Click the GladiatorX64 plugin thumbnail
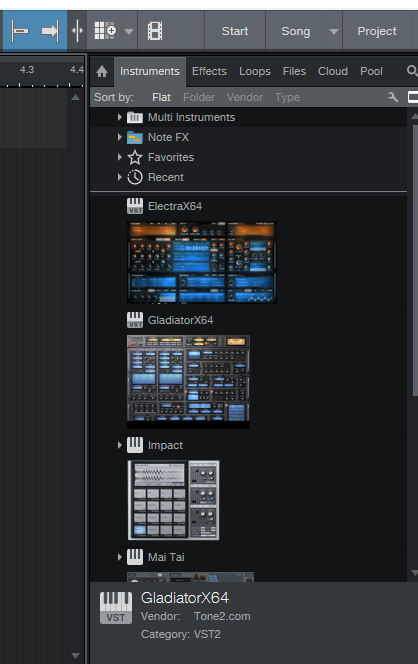 click(x=188, y=382)
